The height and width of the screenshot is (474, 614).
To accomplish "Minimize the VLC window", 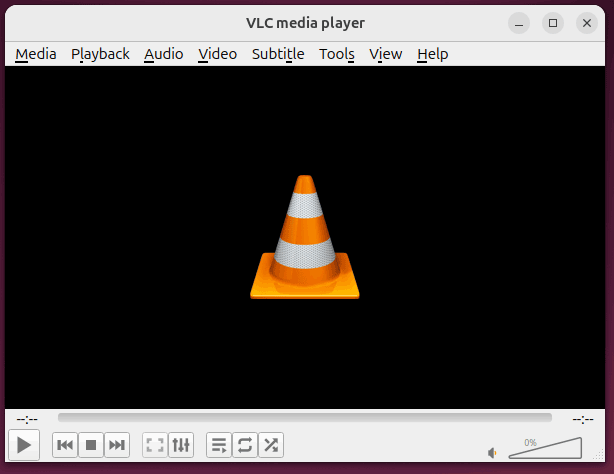I will click(x=519, y=23).
